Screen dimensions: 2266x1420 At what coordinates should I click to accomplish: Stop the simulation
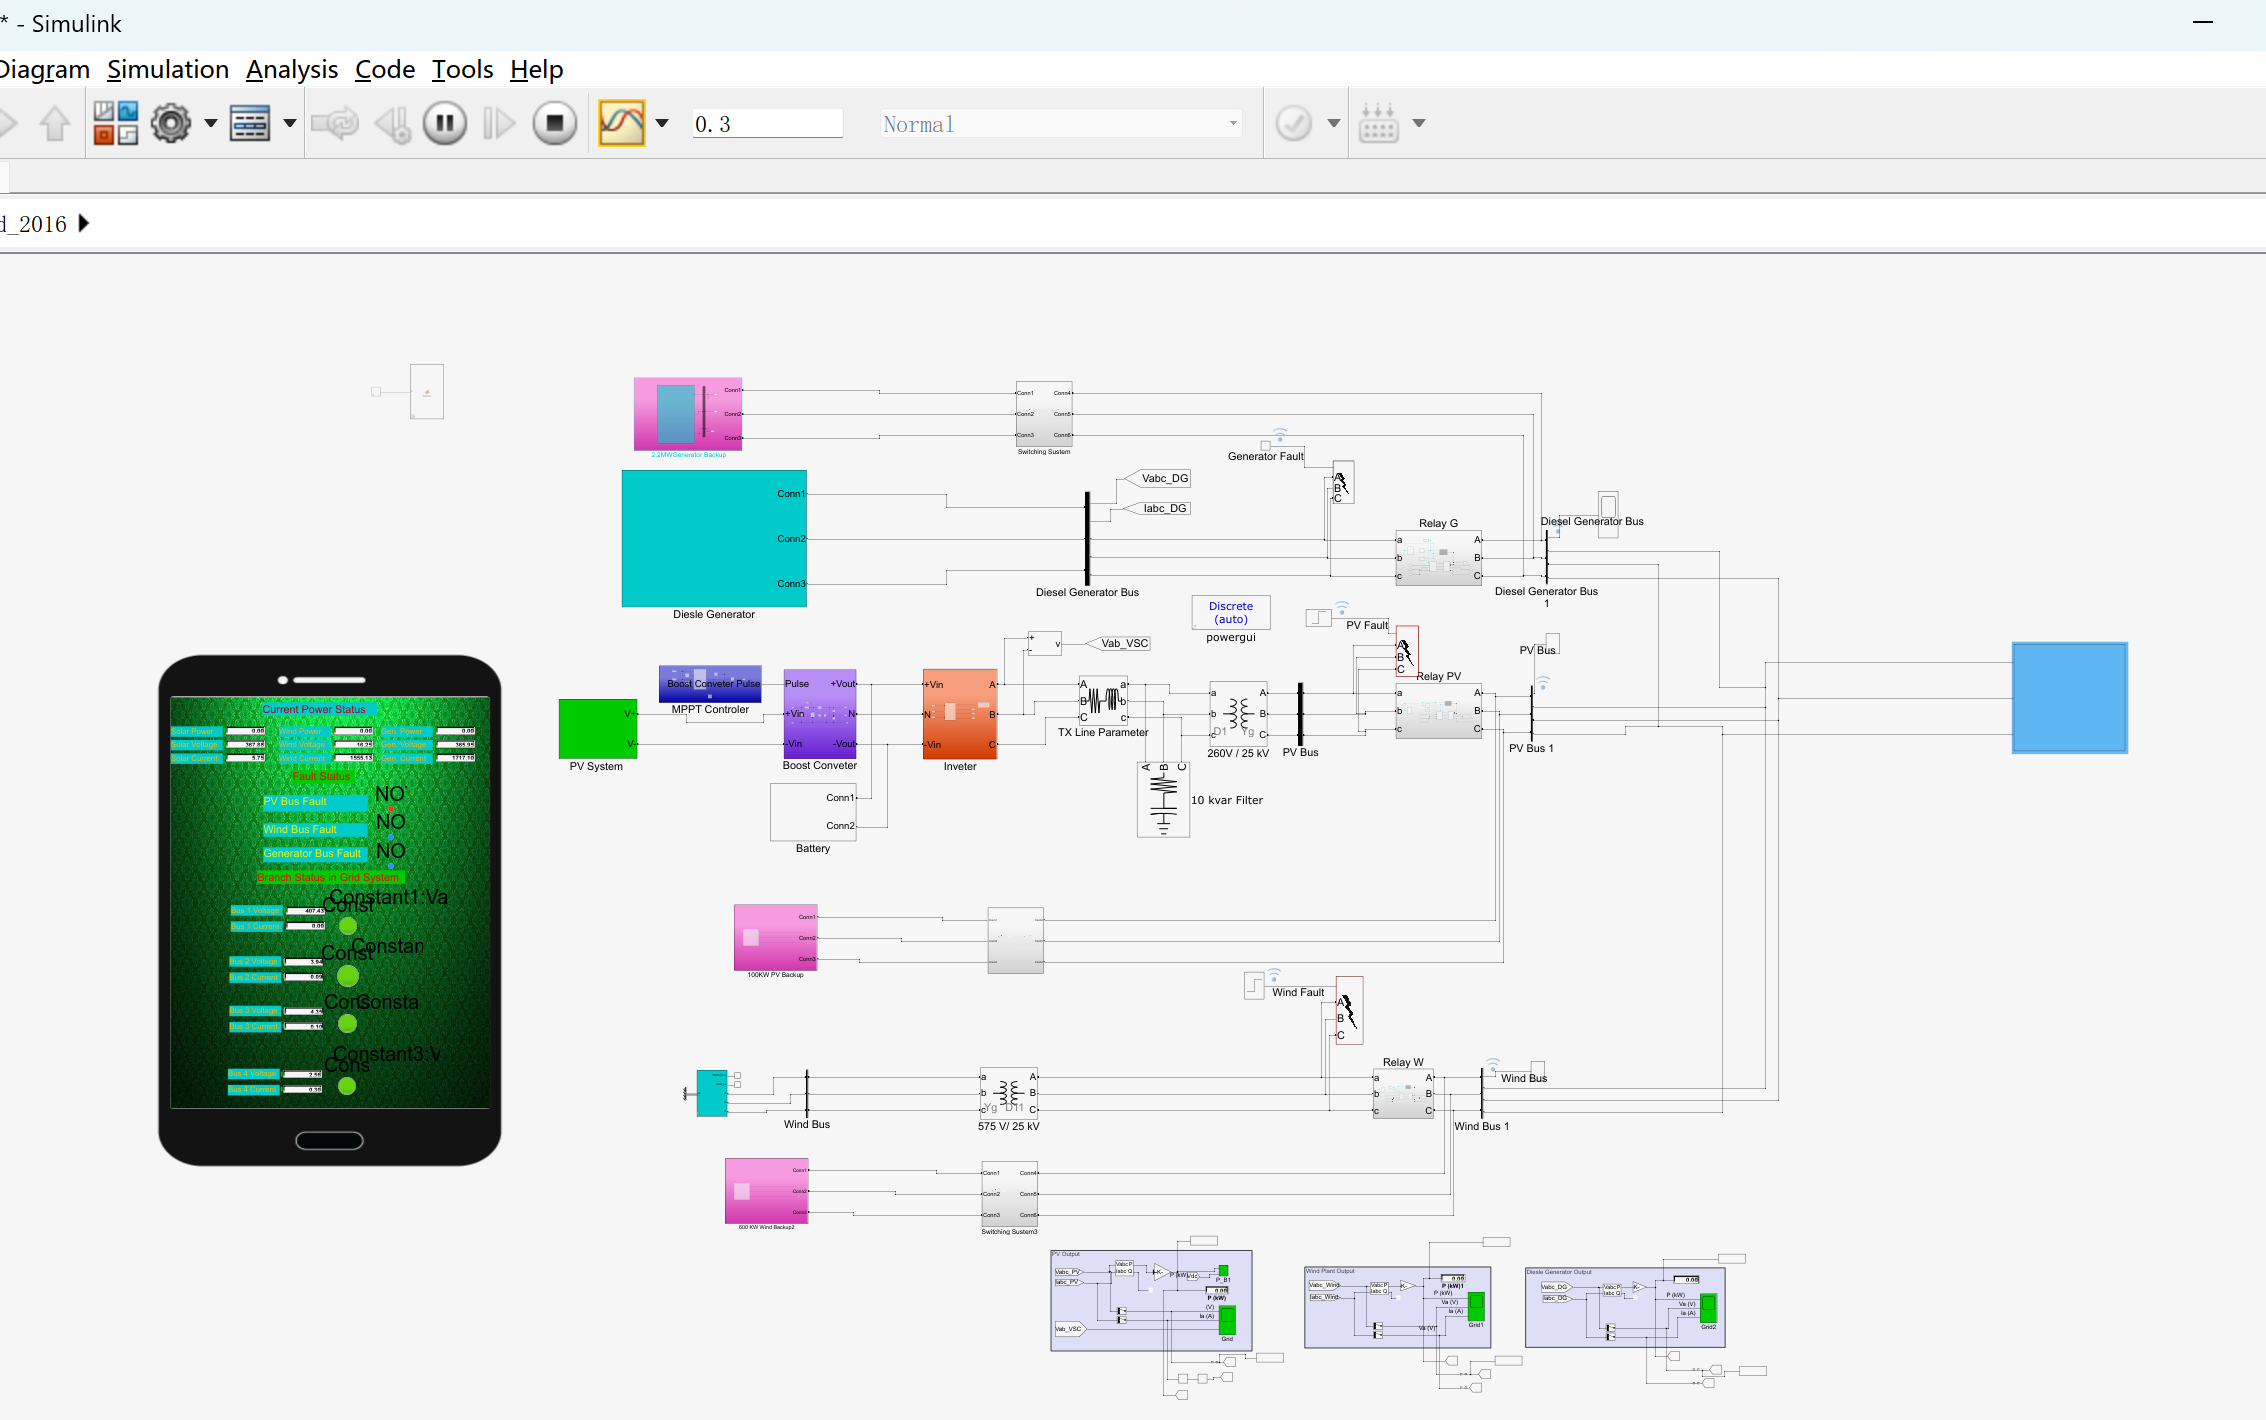click(554, 123)
